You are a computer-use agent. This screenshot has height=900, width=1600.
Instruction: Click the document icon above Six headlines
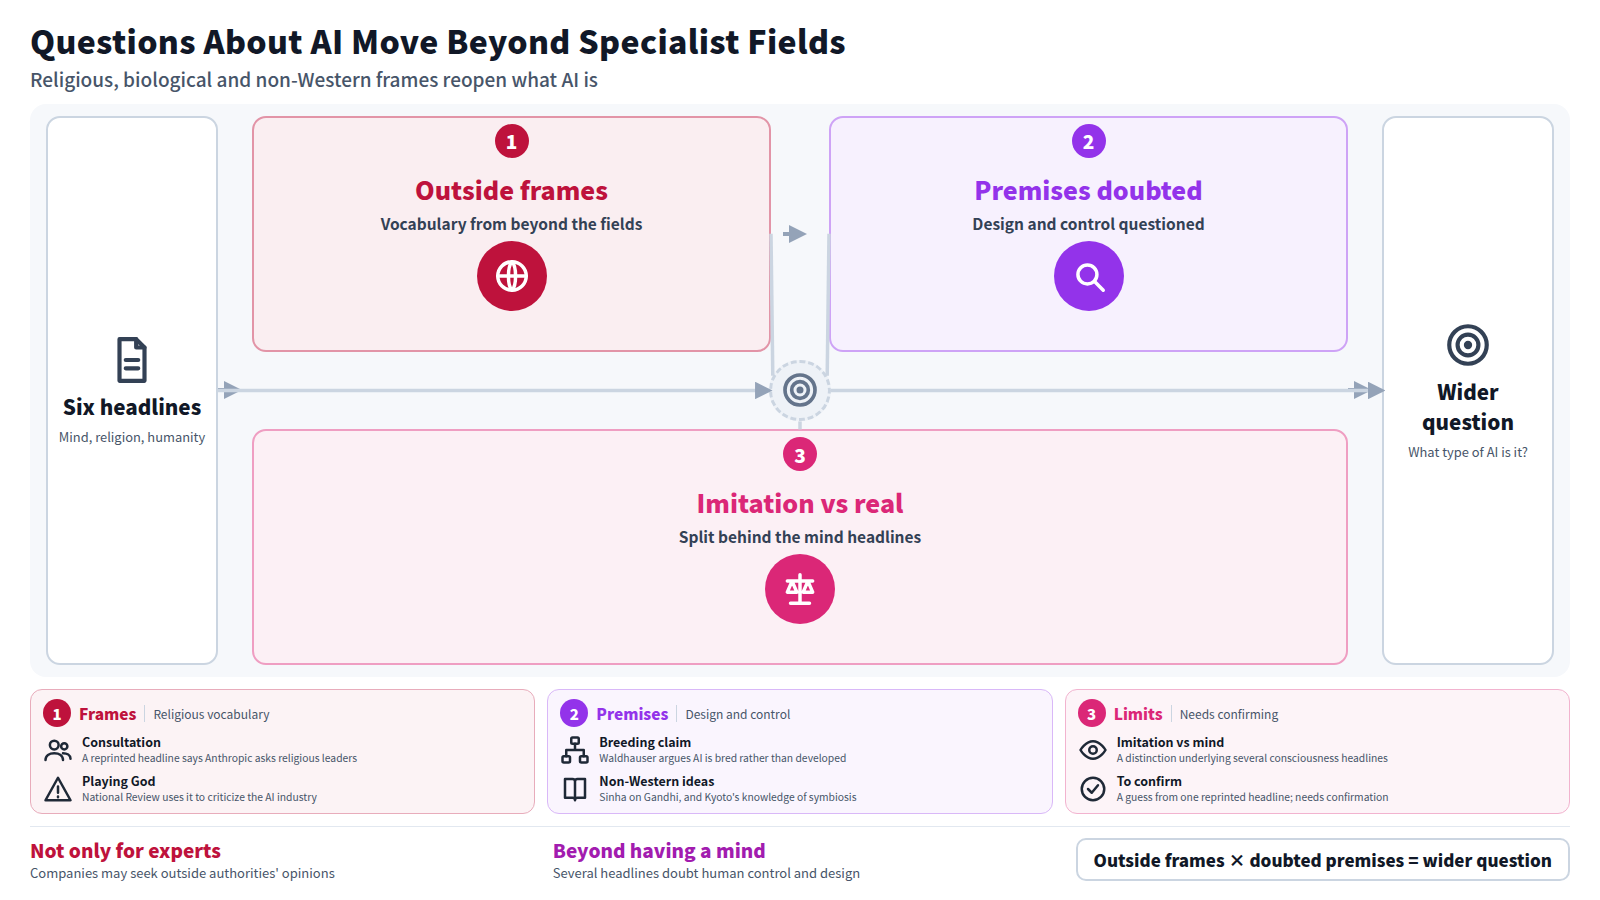click(x=132, y=360)
